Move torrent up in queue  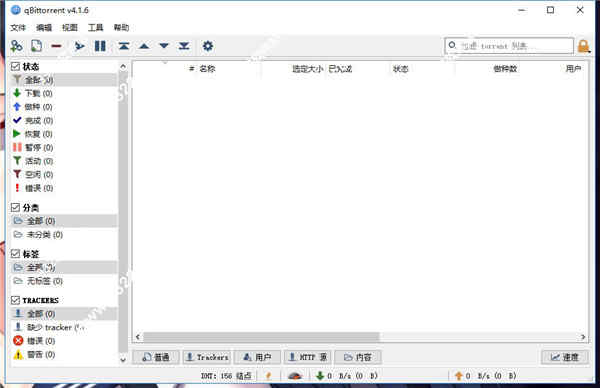tap(144, 46)
